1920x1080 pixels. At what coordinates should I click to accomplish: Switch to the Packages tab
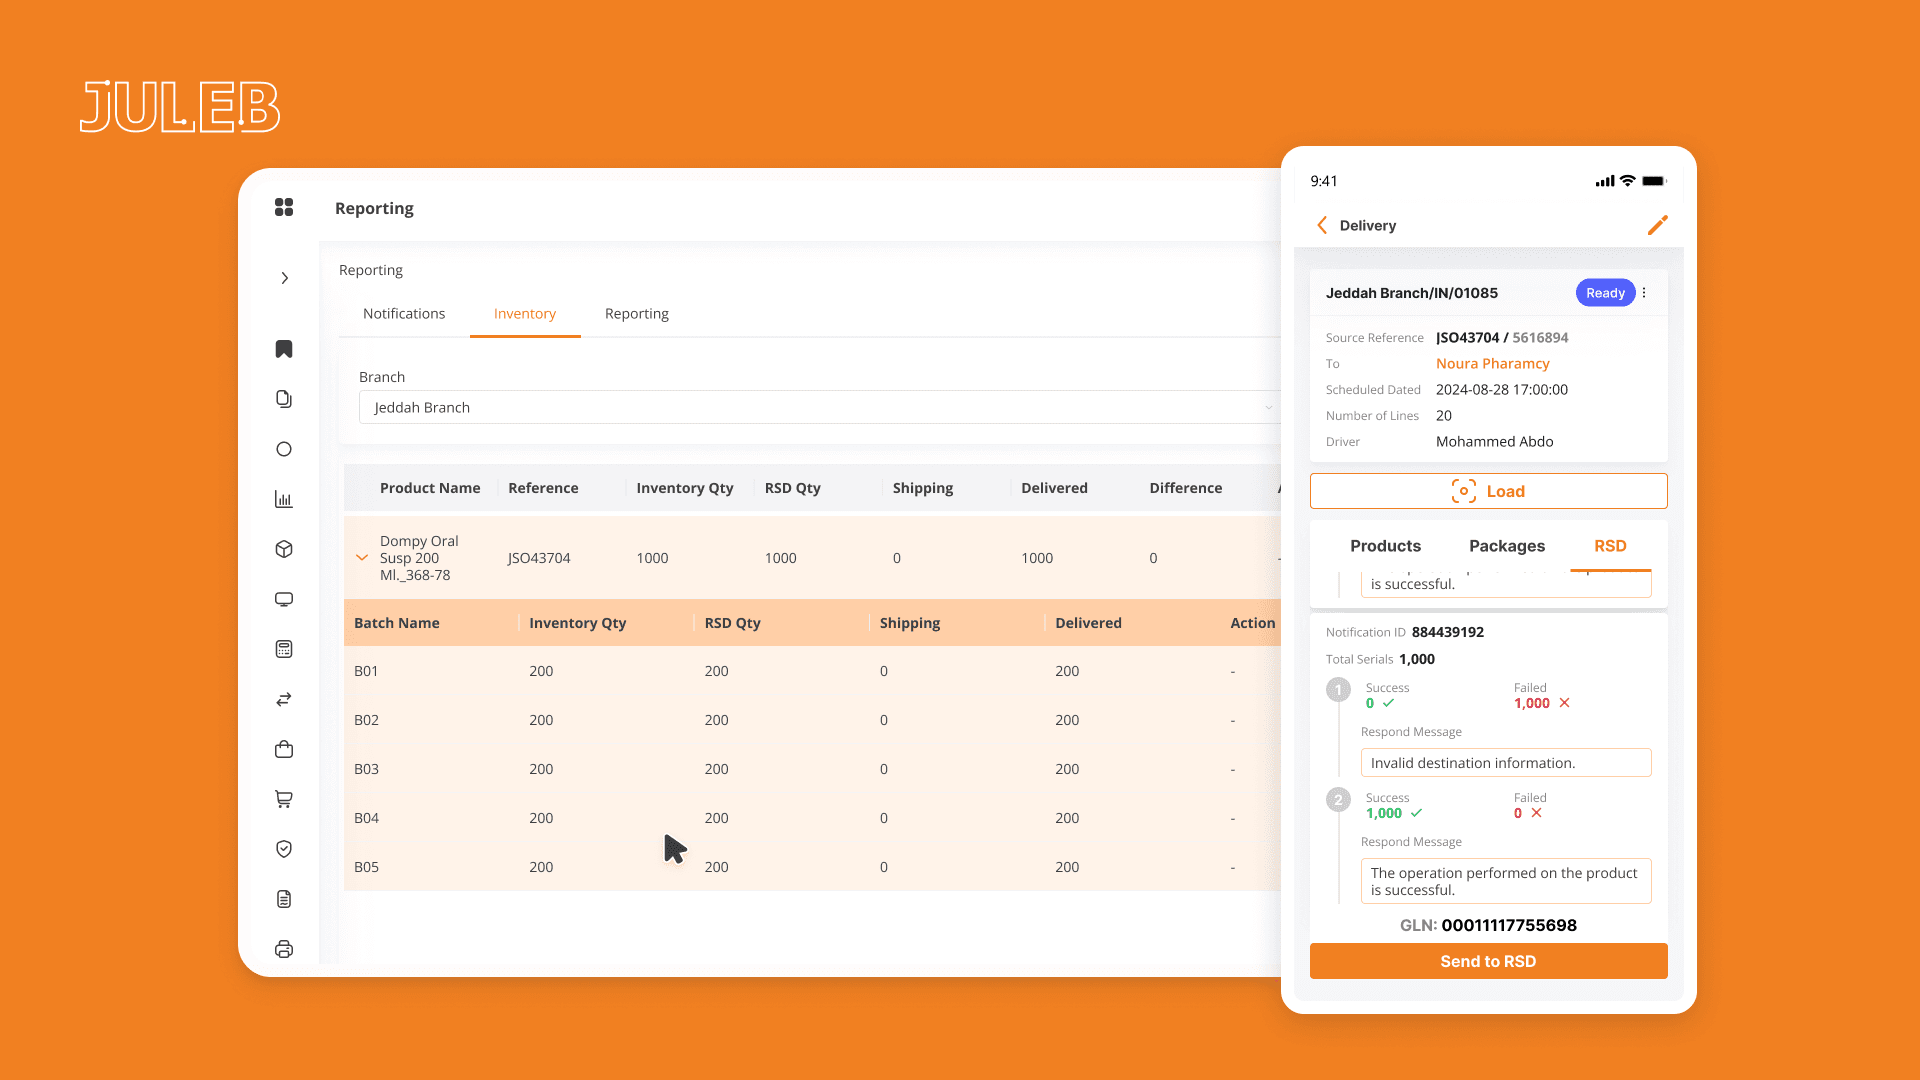pos(1506,546)
